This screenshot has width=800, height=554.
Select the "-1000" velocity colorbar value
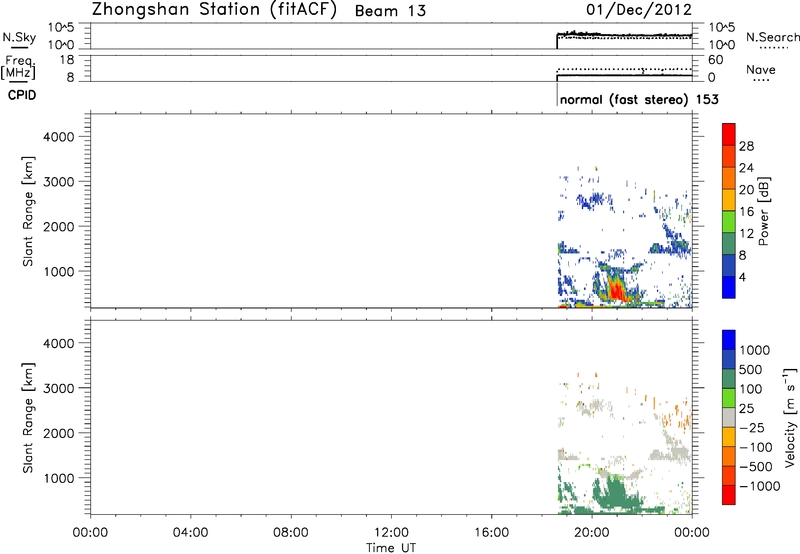tap(760, 486)
